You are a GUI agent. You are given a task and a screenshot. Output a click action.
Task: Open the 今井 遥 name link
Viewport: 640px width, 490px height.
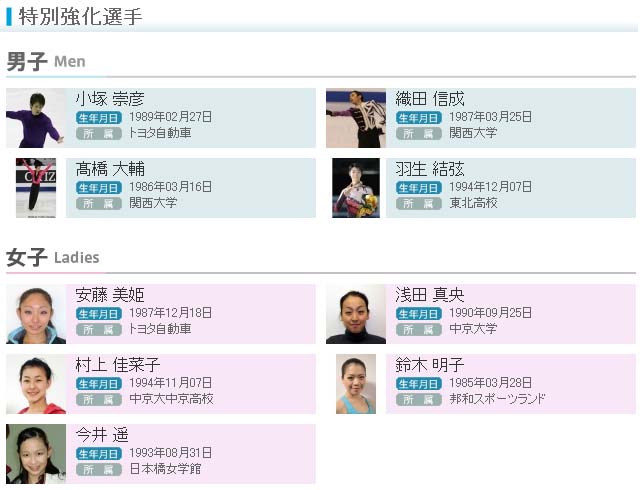[x=103, y=435]
